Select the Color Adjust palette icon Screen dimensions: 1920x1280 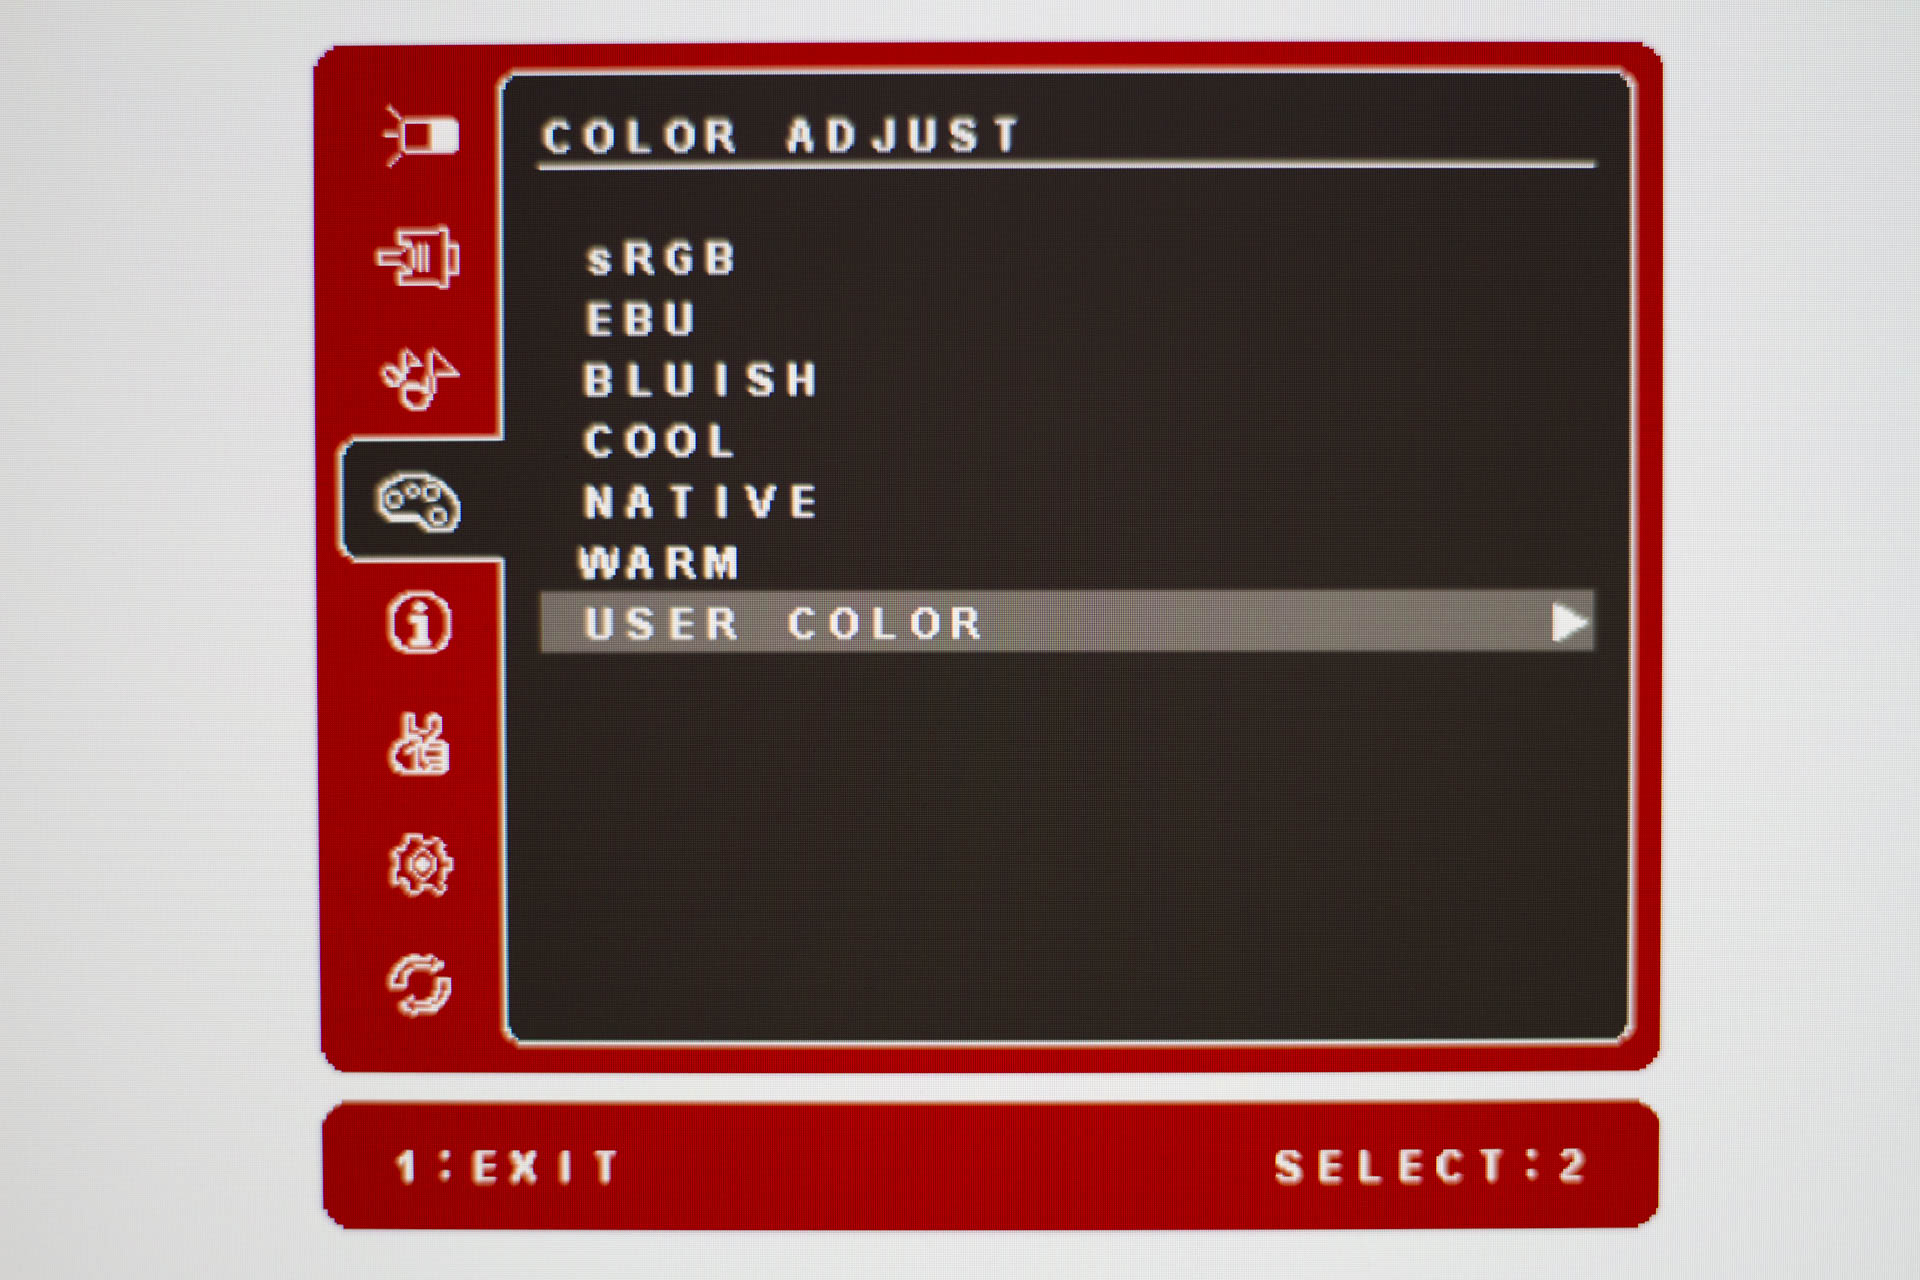tap(418, 501)
